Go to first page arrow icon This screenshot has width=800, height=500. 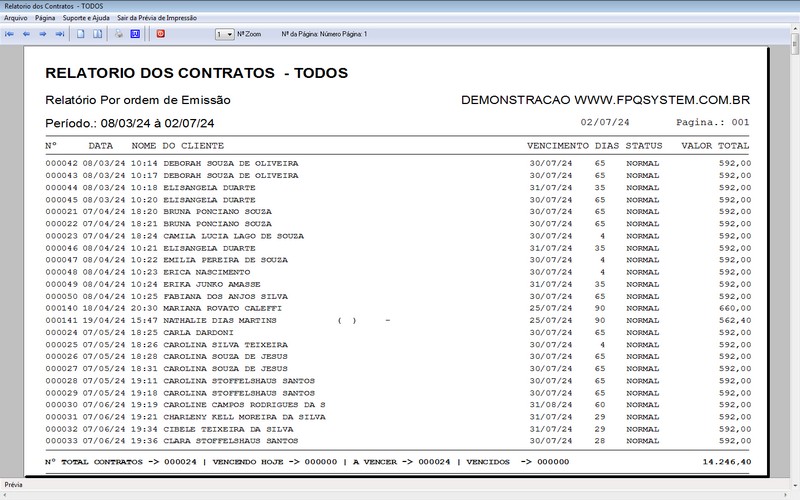pyautogui.click(x=9, y=34)
